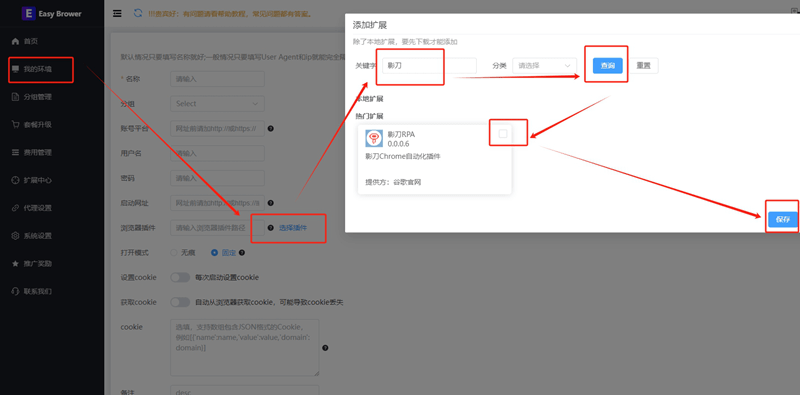
Task: Click help icon before 选择插件 link
Action: [x=271, y=228]
